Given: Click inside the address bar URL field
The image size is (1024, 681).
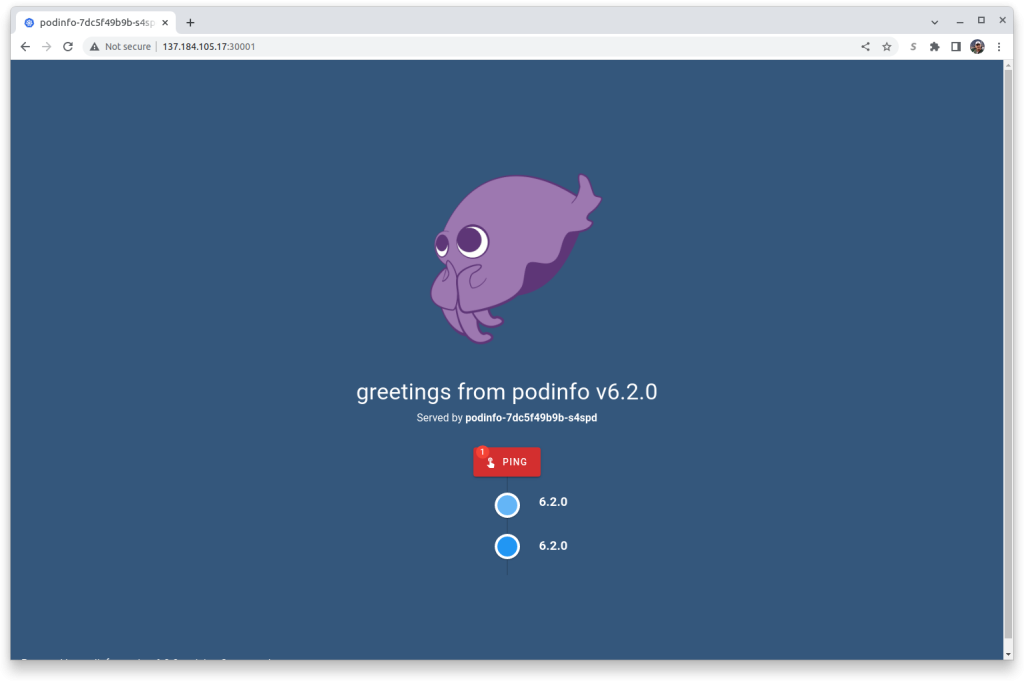Looking at the screenshot, I should coord(300,46).
